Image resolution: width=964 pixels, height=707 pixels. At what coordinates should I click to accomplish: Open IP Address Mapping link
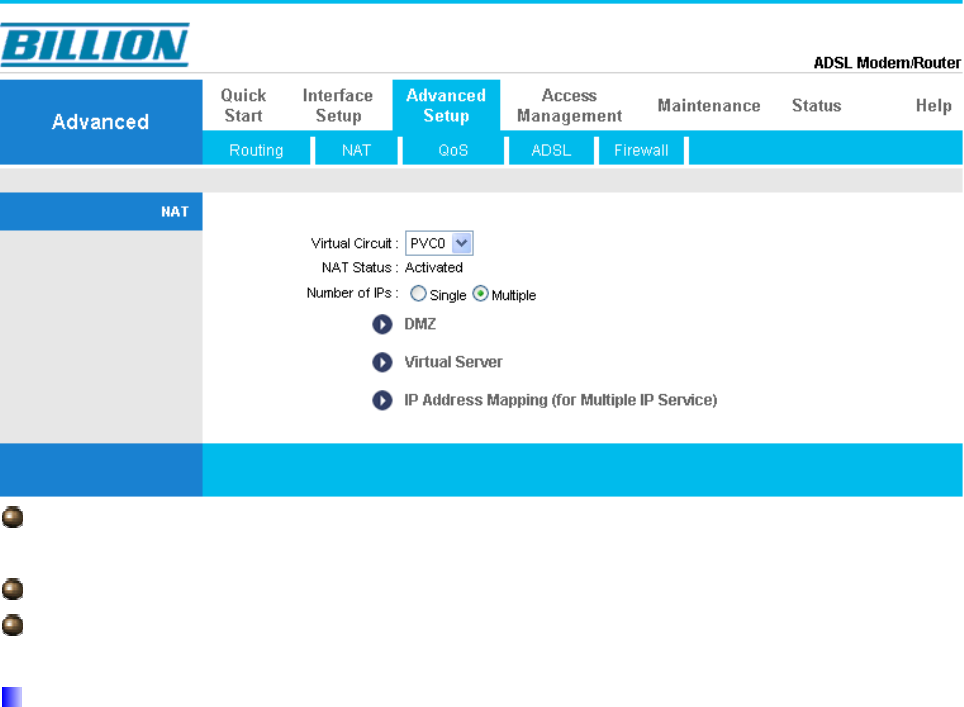[x=561, y=400]
